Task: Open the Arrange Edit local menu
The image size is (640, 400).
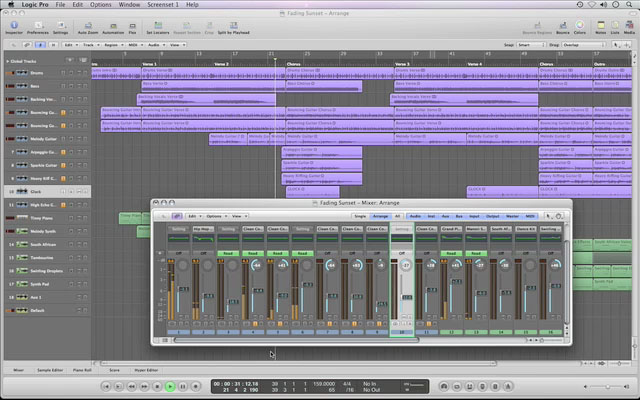Action: [x=70, y=45]
